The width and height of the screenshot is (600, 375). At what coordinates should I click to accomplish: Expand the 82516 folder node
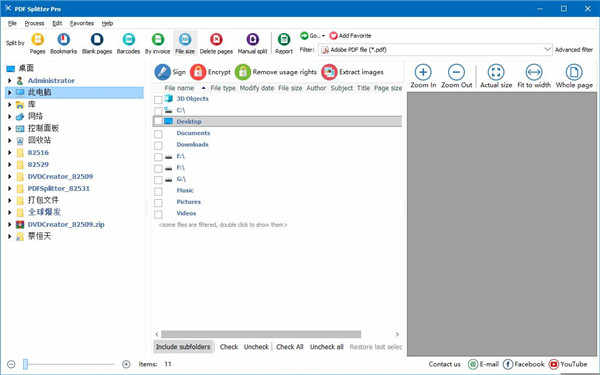click(x=10, y=153)
